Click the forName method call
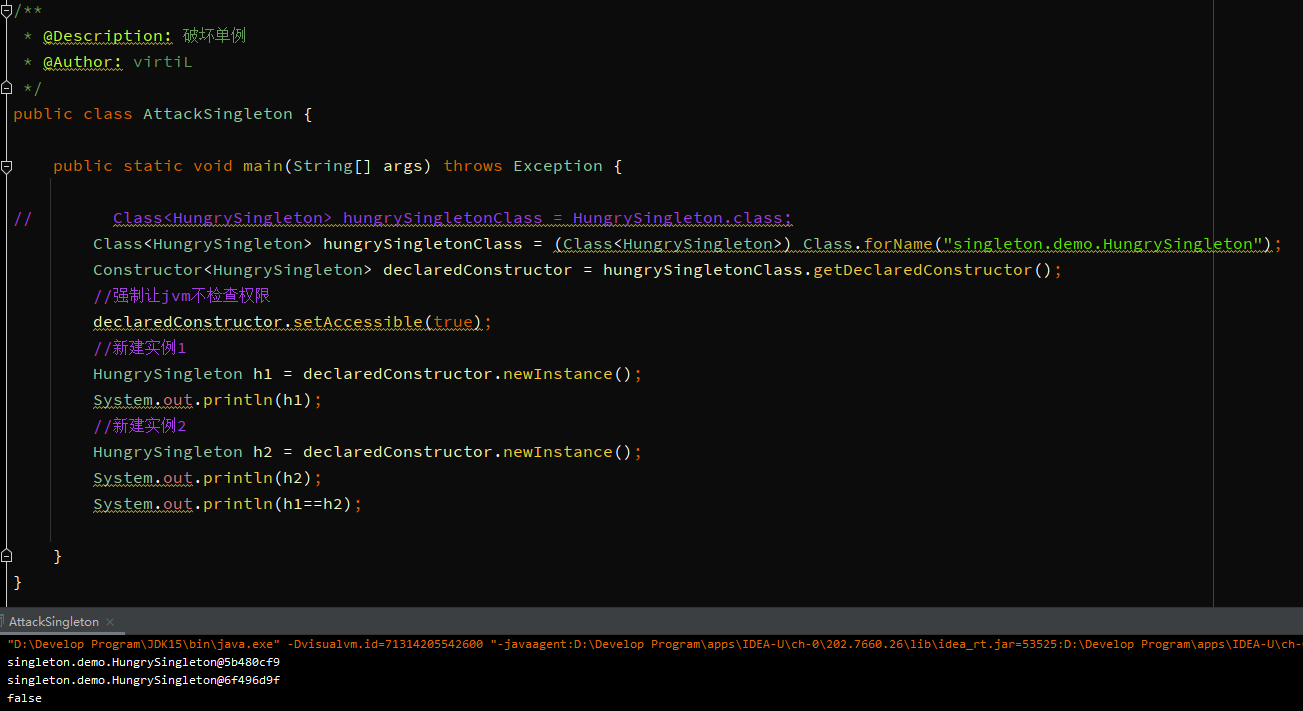The width and height of the screenshot is (1303, 711). pyautogui.click(x=898, y=244)
